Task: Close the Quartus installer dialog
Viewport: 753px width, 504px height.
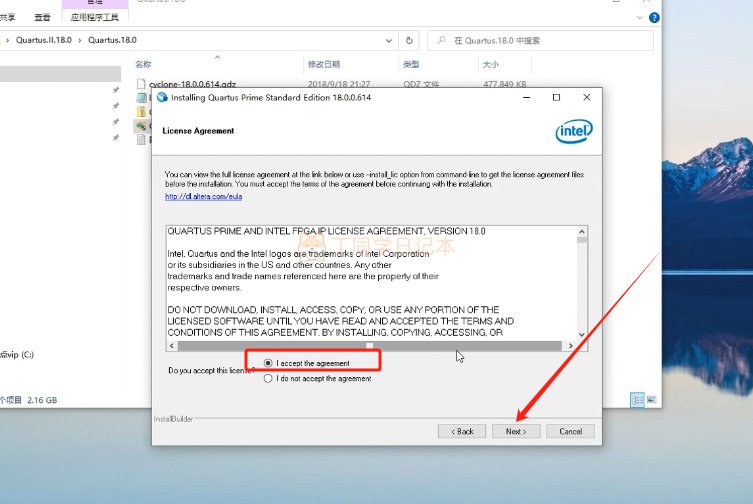Action: (586, 98)
